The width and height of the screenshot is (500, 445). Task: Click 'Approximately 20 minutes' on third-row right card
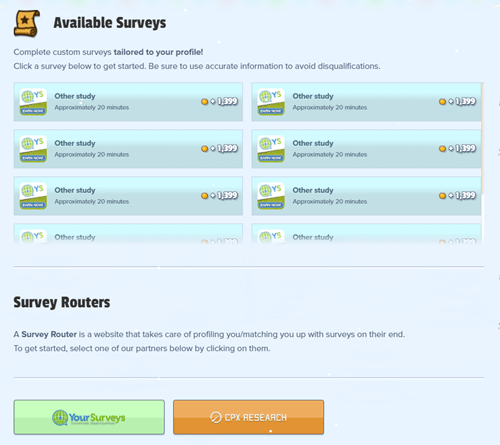coord(330,201)
